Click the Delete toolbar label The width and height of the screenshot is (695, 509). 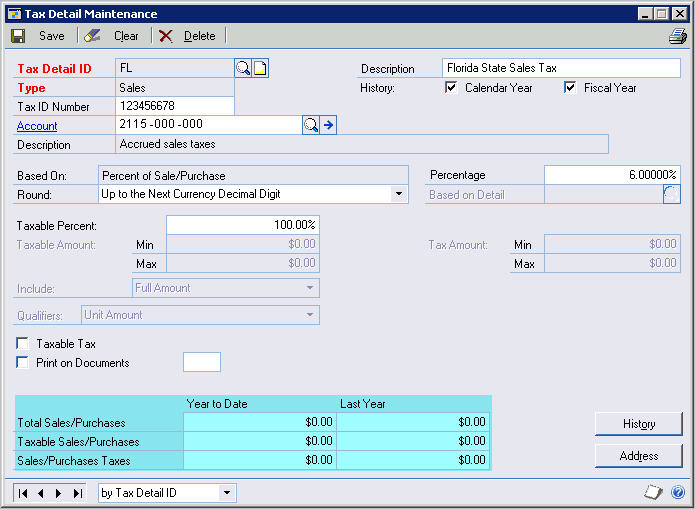(x=200, y=36)
